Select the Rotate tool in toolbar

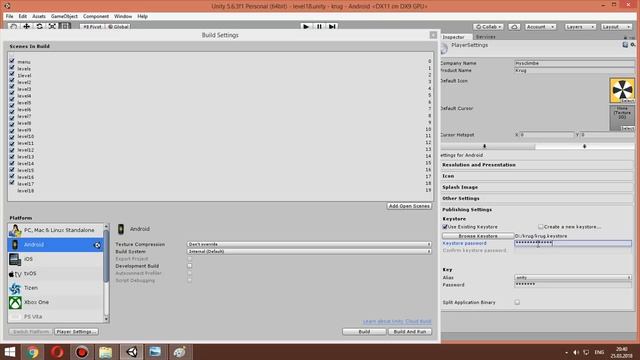pyautogui.click(x=39, y=26)
